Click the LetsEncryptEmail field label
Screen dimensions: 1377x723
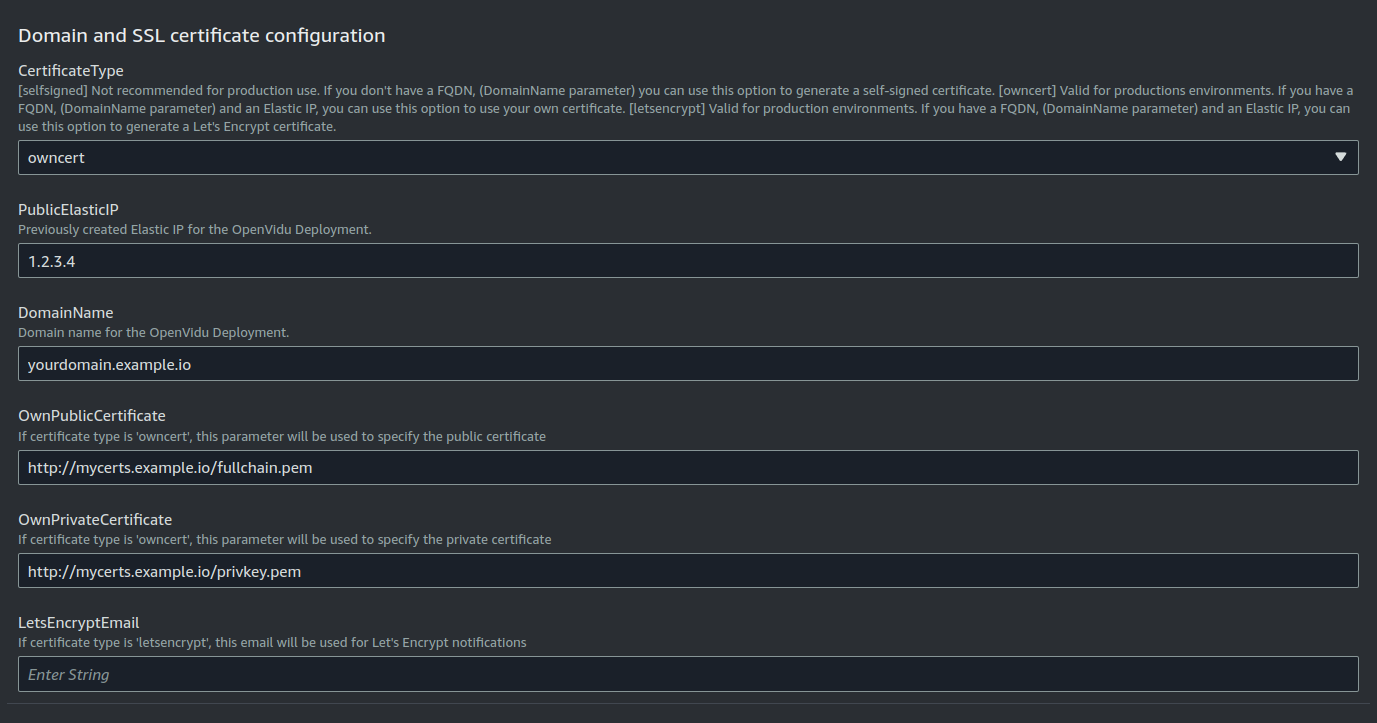(79, 623)
